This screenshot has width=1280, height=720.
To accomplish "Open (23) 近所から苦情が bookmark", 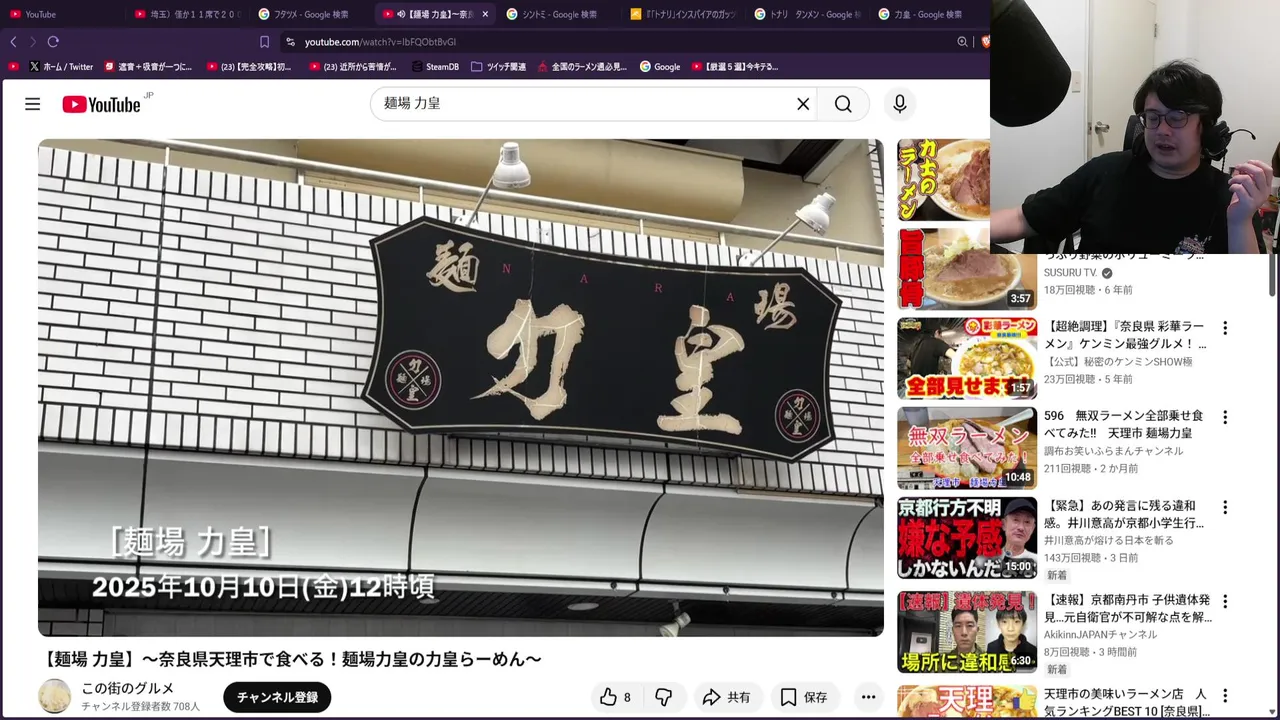I will pos(353,67).
